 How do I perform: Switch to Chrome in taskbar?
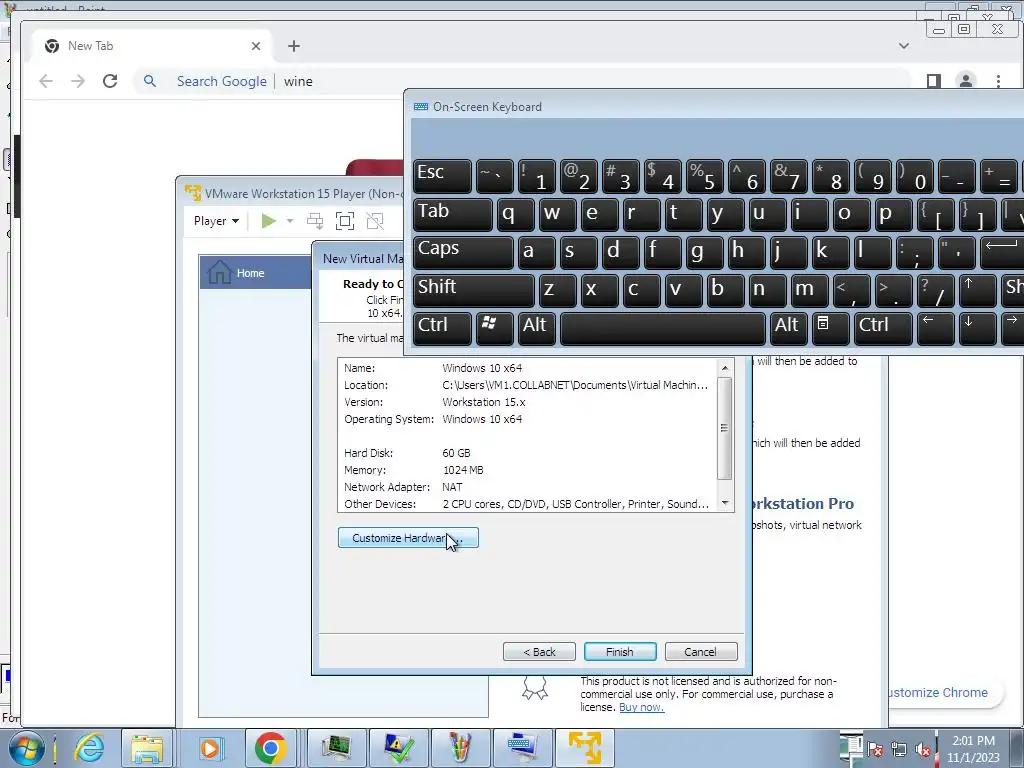270,748
